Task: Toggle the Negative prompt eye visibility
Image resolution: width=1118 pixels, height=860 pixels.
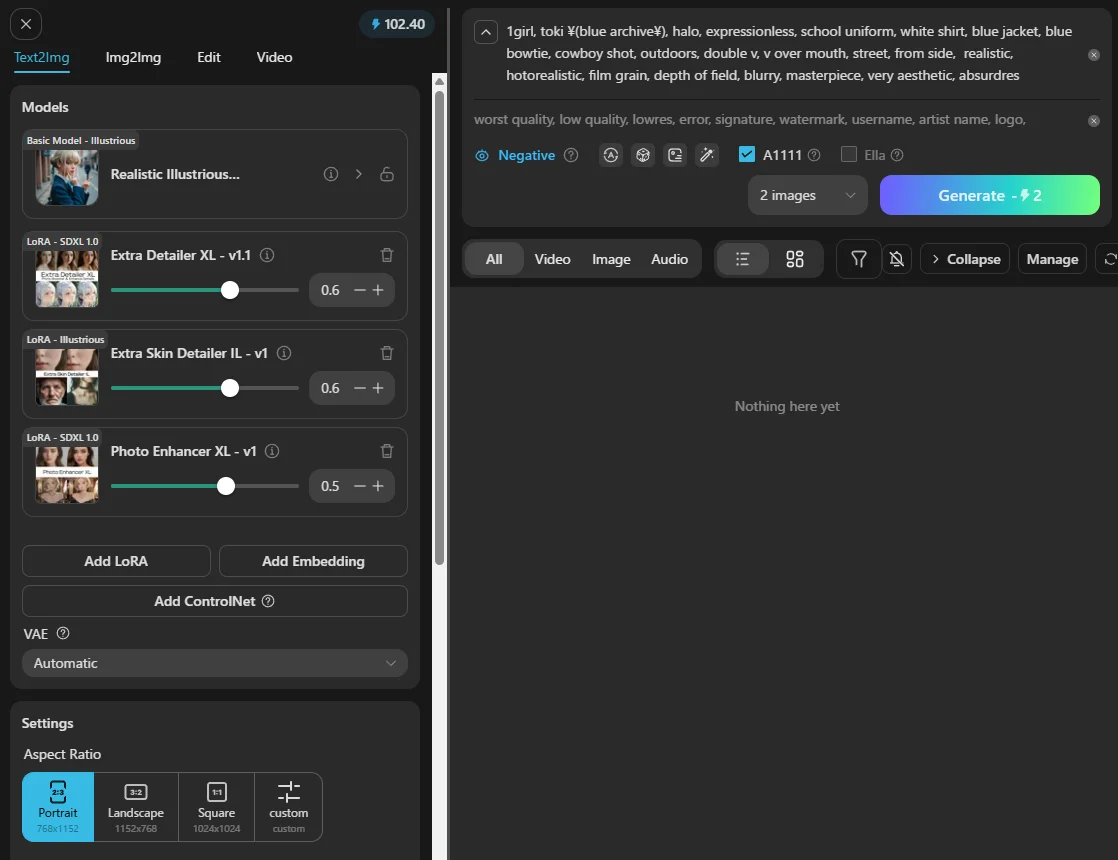Action: [x=482, y=156]
